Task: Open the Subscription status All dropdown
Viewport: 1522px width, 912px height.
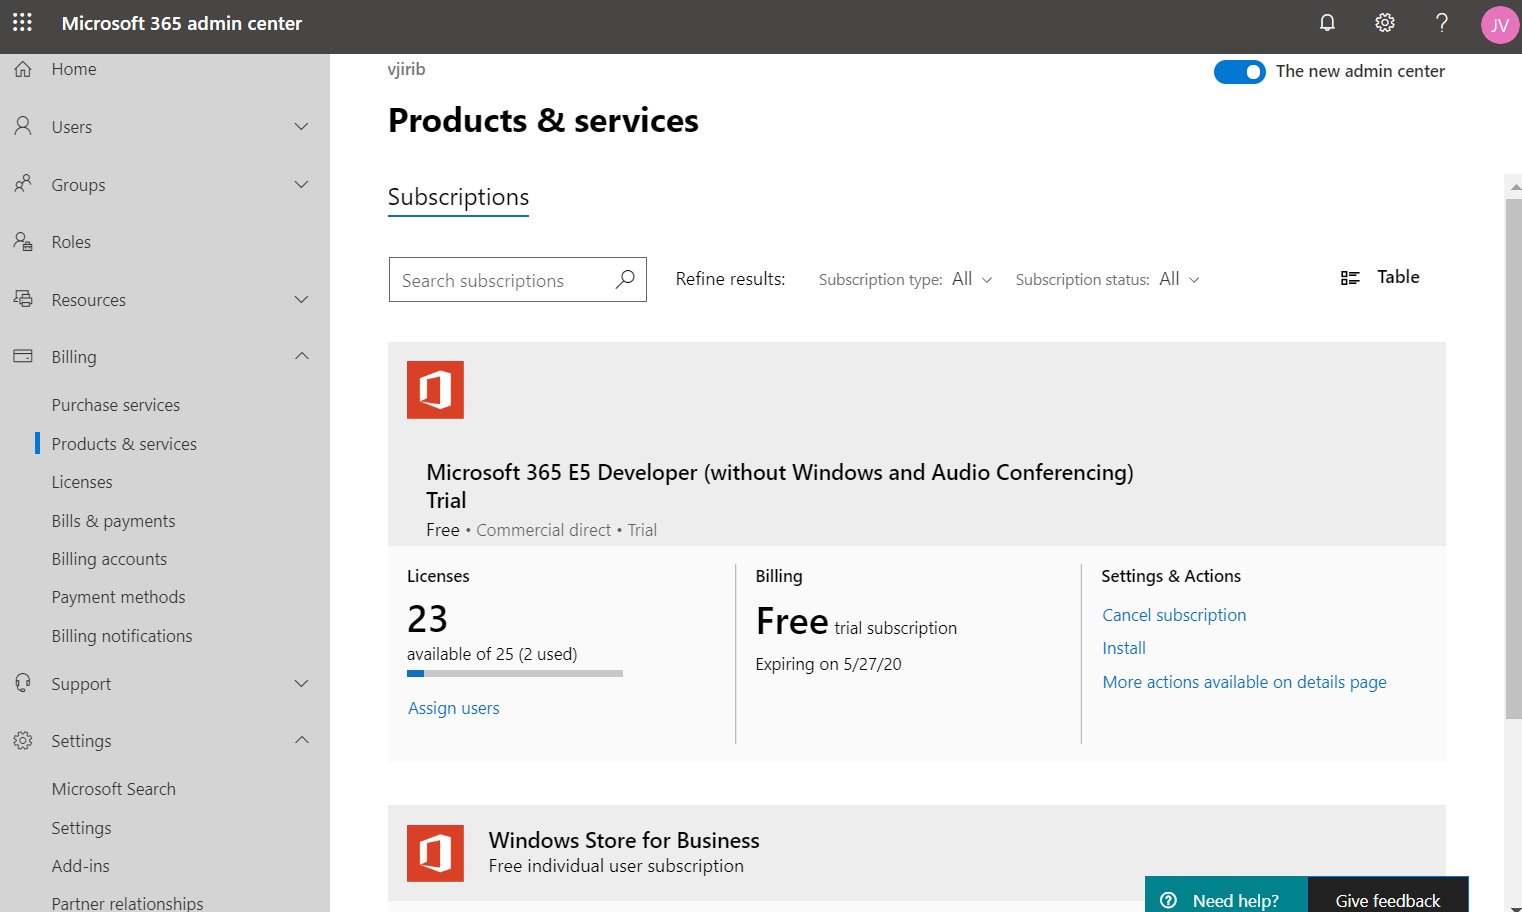Action: tap(1178, 279)
